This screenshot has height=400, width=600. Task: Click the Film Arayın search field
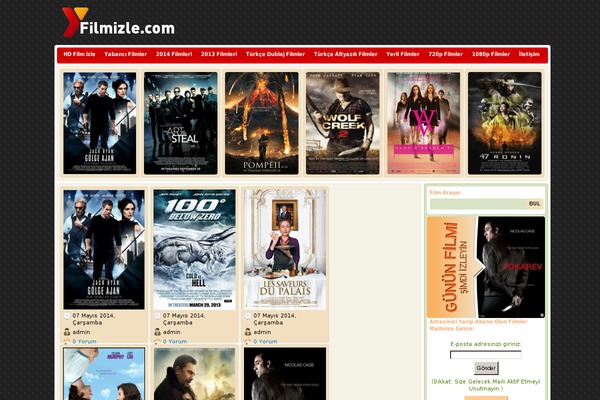[x=478, y=204]
